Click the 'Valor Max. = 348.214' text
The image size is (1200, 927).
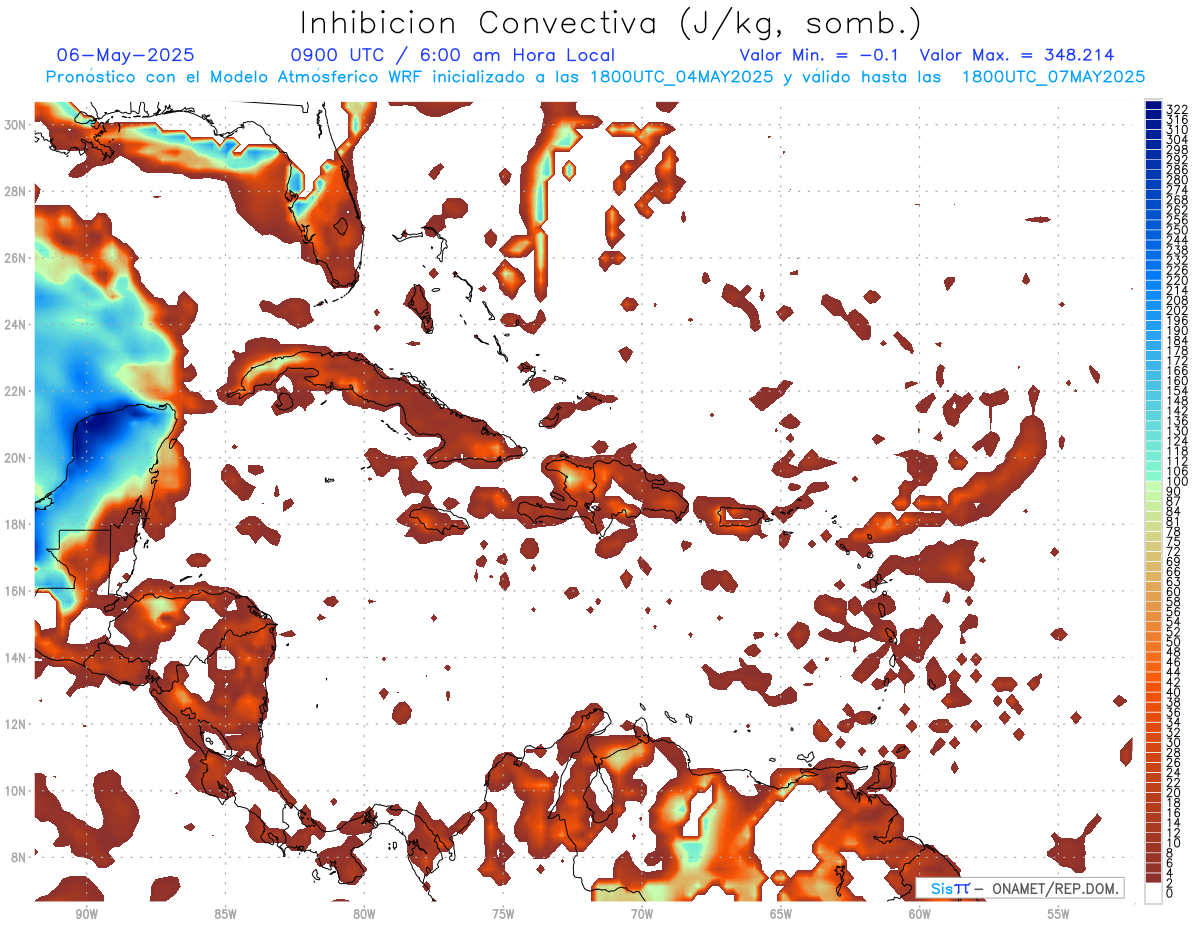[x=1017, y=55]
